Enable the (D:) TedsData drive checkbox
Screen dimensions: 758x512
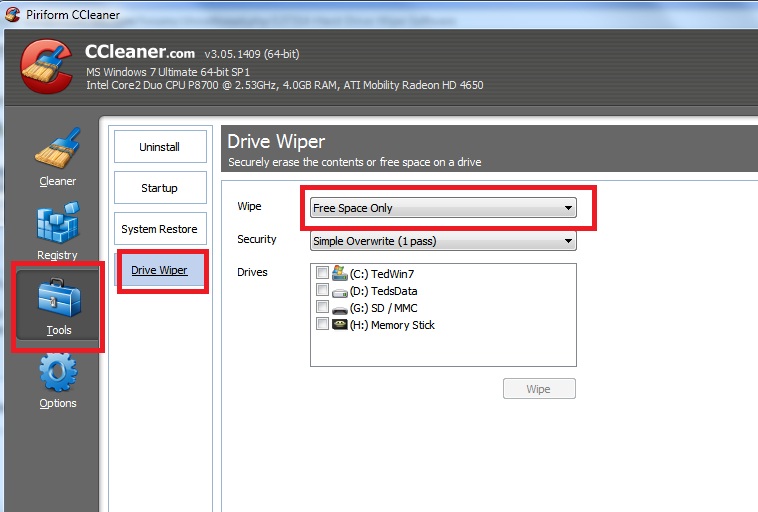pos(322,290)
